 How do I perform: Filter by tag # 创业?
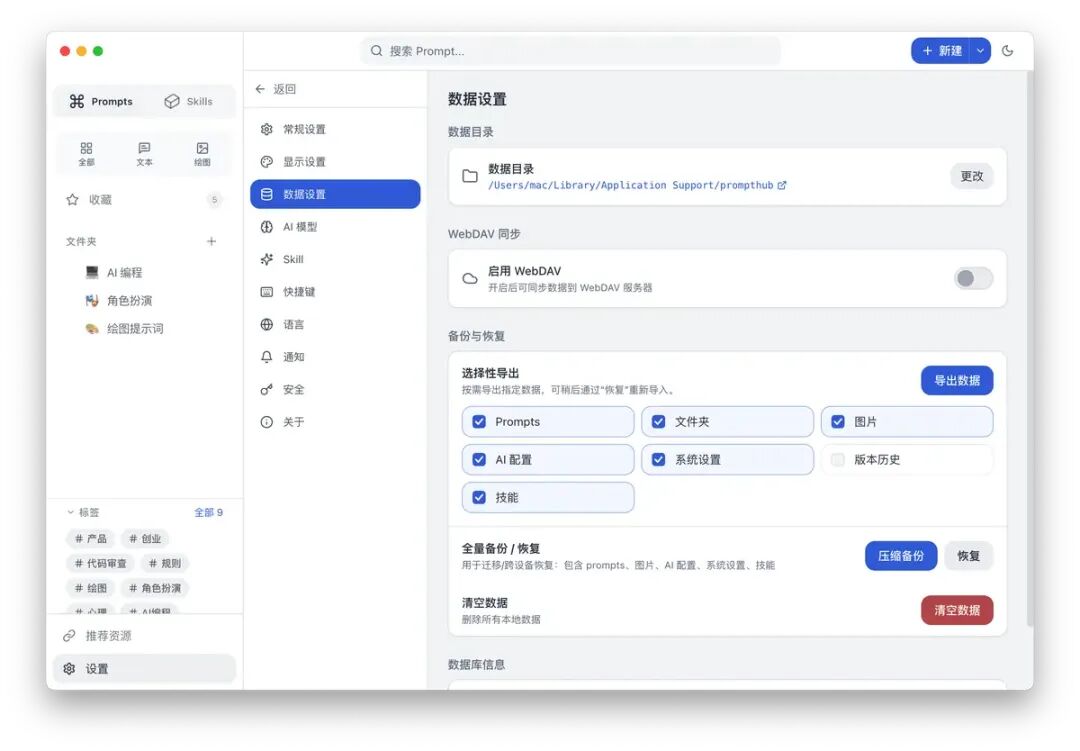point(145,539)
